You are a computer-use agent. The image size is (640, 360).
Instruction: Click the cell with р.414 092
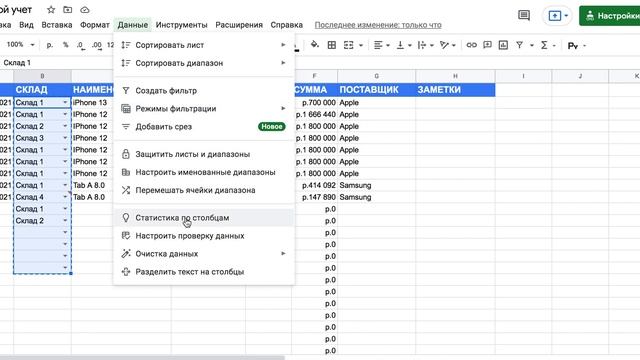314,185
